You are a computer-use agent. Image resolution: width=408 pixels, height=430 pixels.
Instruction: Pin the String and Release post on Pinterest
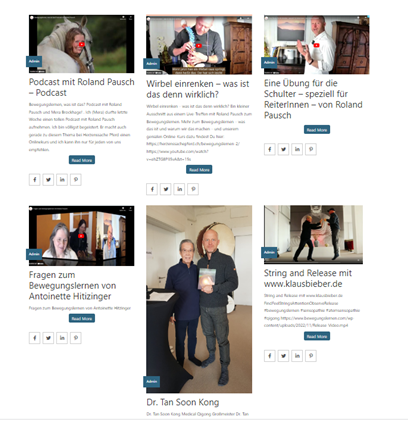point(311,356)
